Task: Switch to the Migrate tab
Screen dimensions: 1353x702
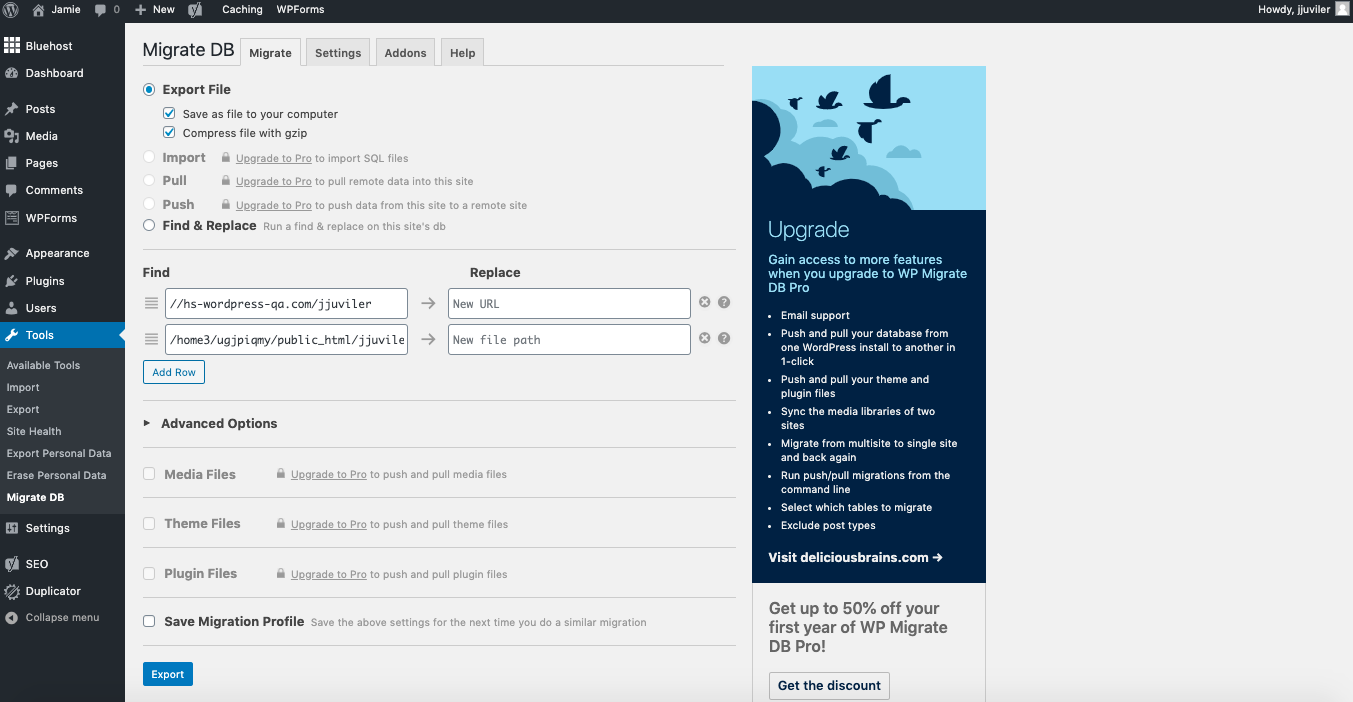Action: tap(270, 53)
